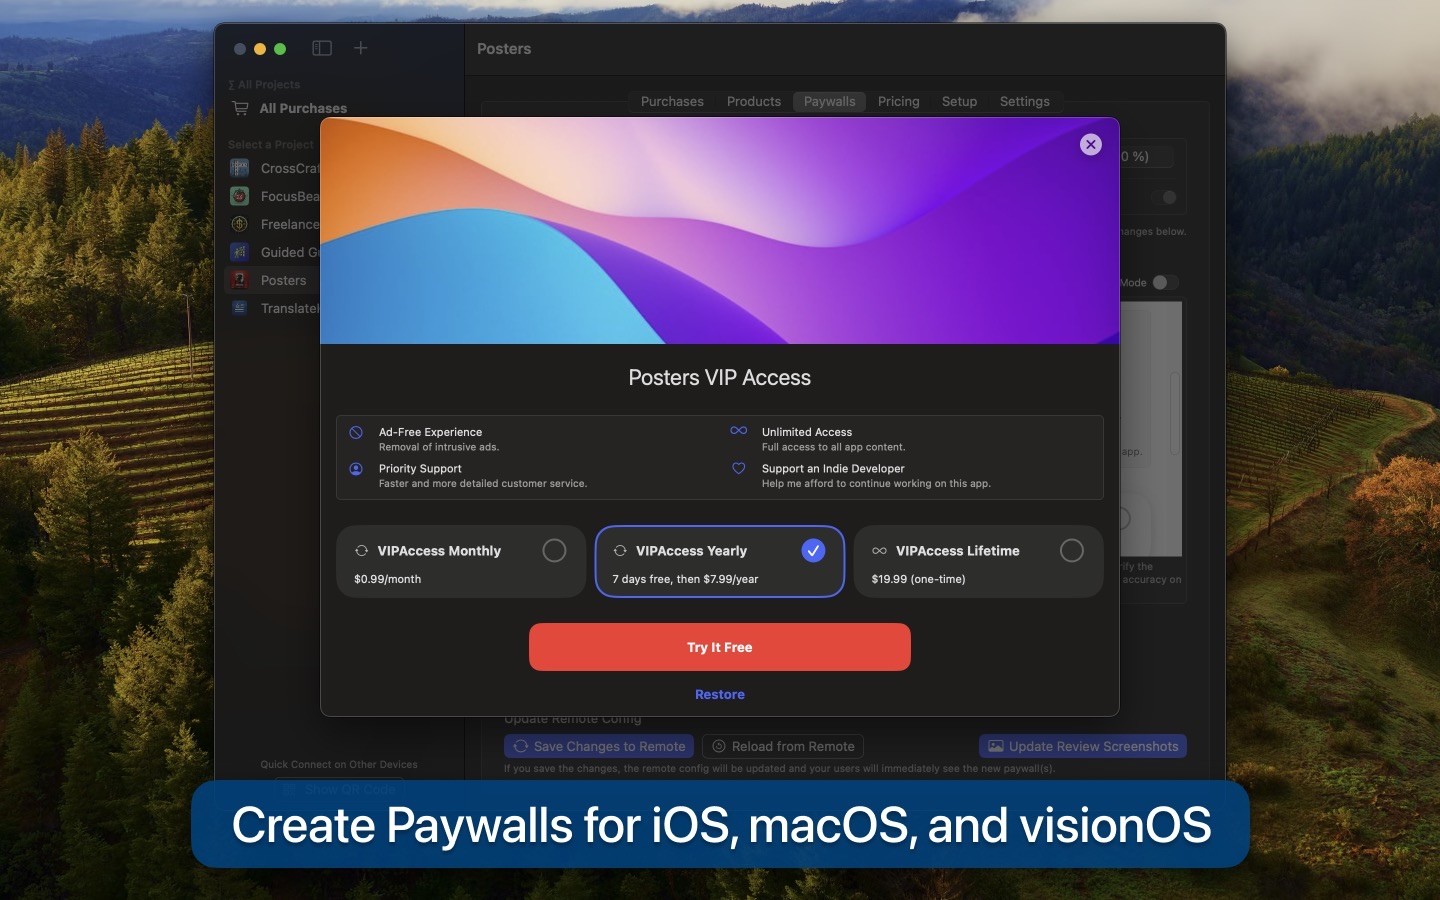This screenshot has height=900, width=1440.
Task: Close the paywall preview dialog
Action: coord(1091,145)
